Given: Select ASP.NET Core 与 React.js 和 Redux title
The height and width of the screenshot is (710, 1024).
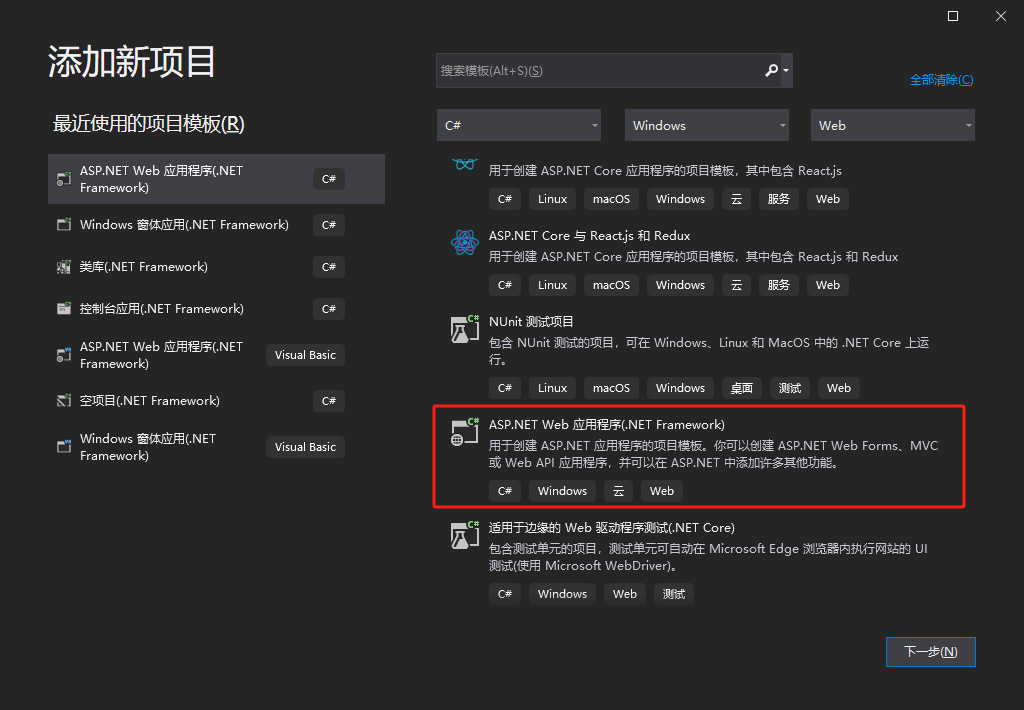Looking at the screenshot, I should tap(589, 236).
